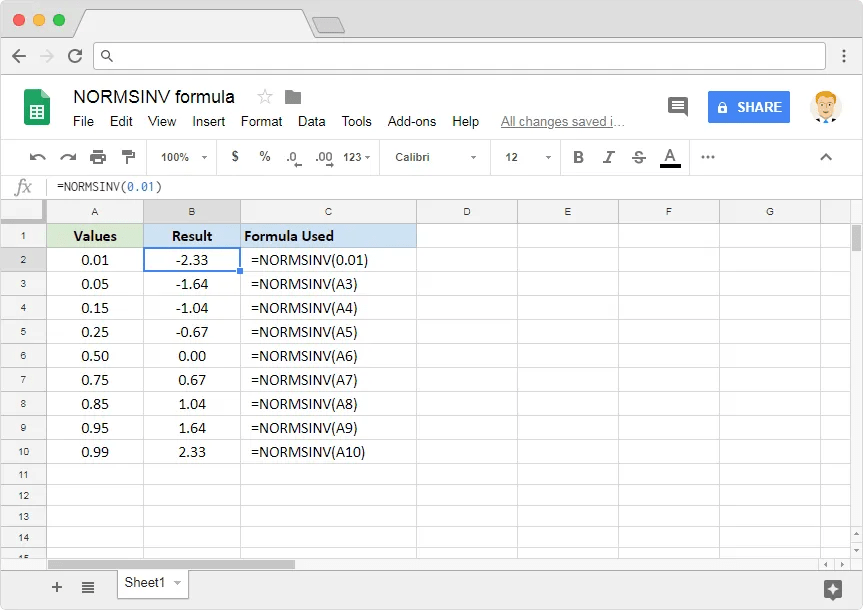Viewport: 863px width, 610px height.
Task: Select the paint format roller icon
Action: pos(128,157)
